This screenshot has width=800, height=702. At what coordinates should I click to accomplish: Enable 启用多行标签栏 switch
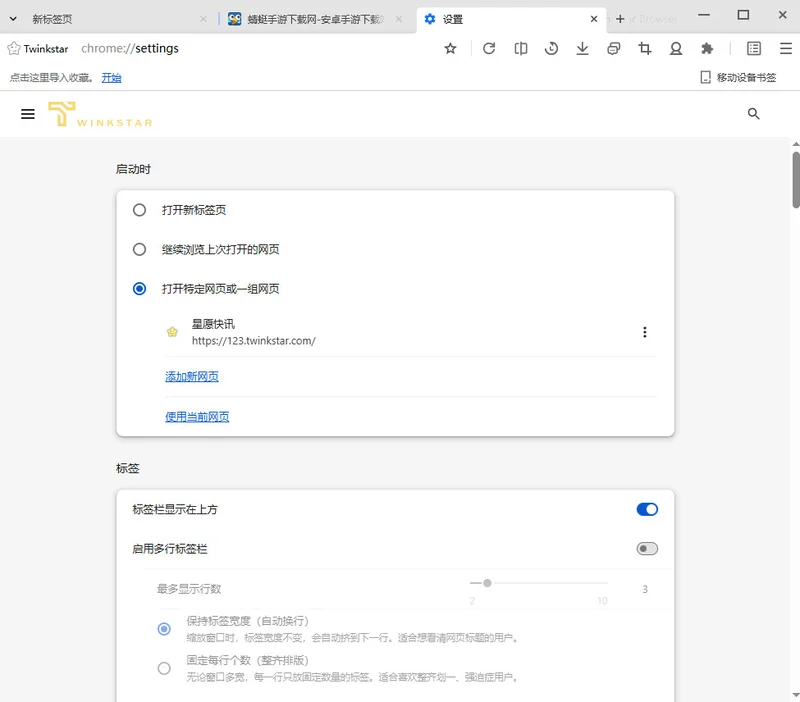647,549
